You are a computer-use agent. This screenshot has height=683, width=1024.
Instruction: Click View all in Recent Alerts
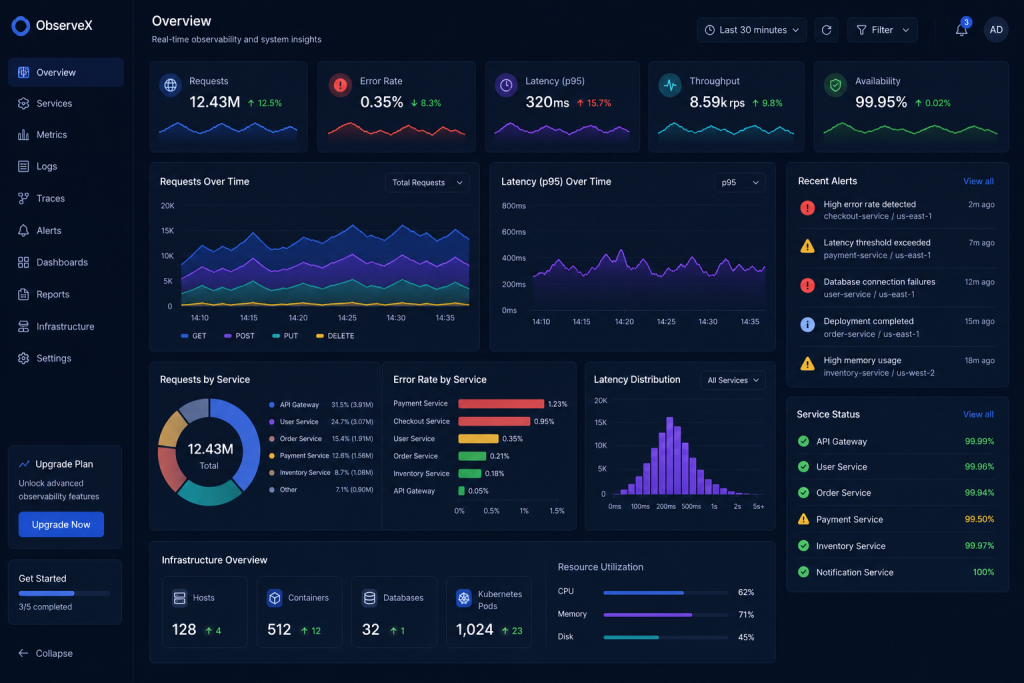coord(978,181)
